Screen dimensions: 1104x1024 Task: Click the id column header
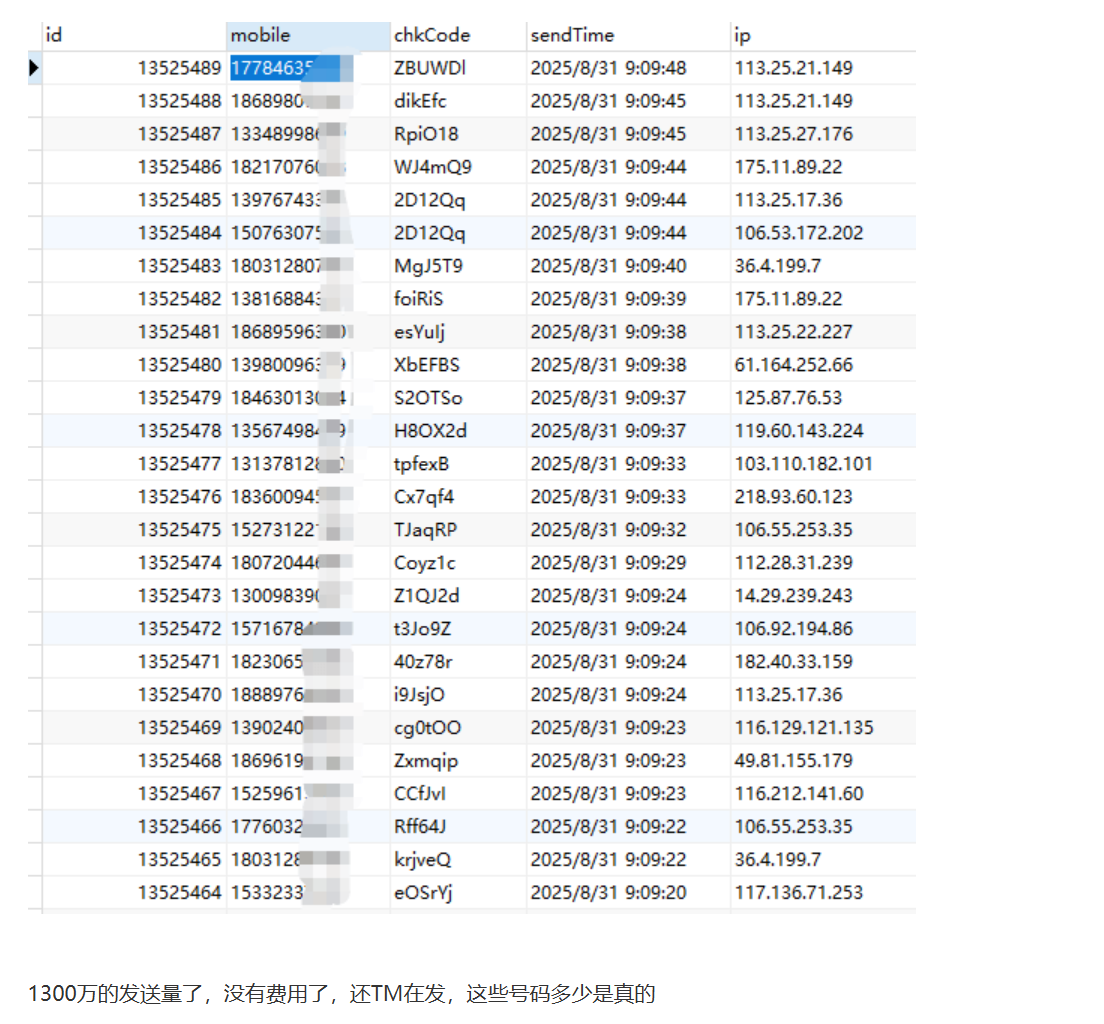click(x=134, y=35)
